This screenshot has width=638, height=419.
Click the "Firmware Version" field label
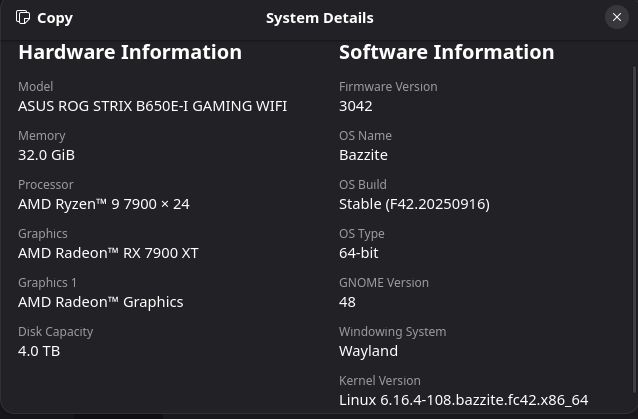point(388,87)
